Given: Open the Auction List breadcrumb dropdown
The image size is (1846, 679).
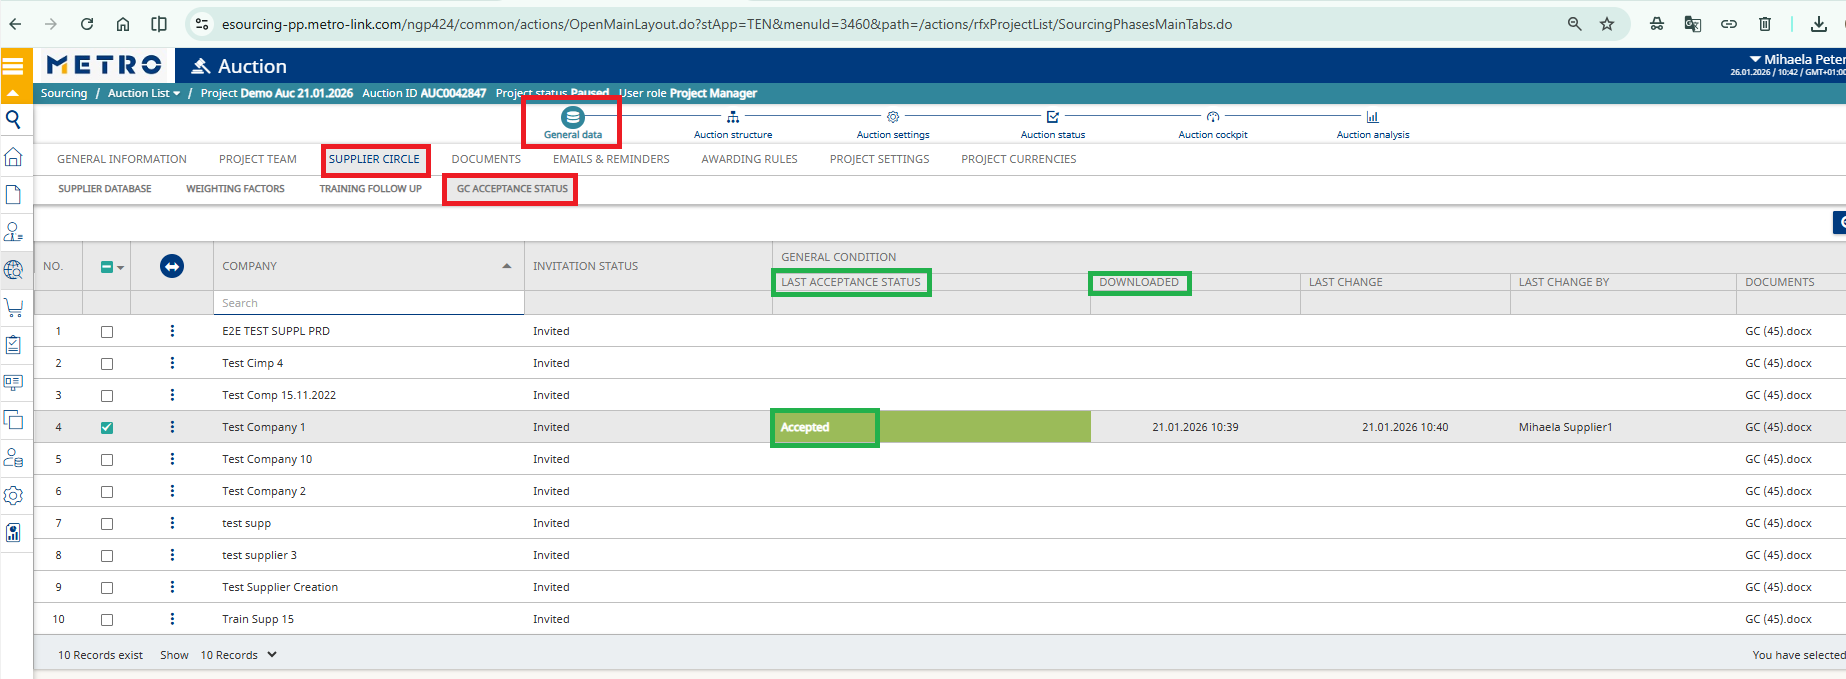Looking at the screenshot, I should point(144,93).
